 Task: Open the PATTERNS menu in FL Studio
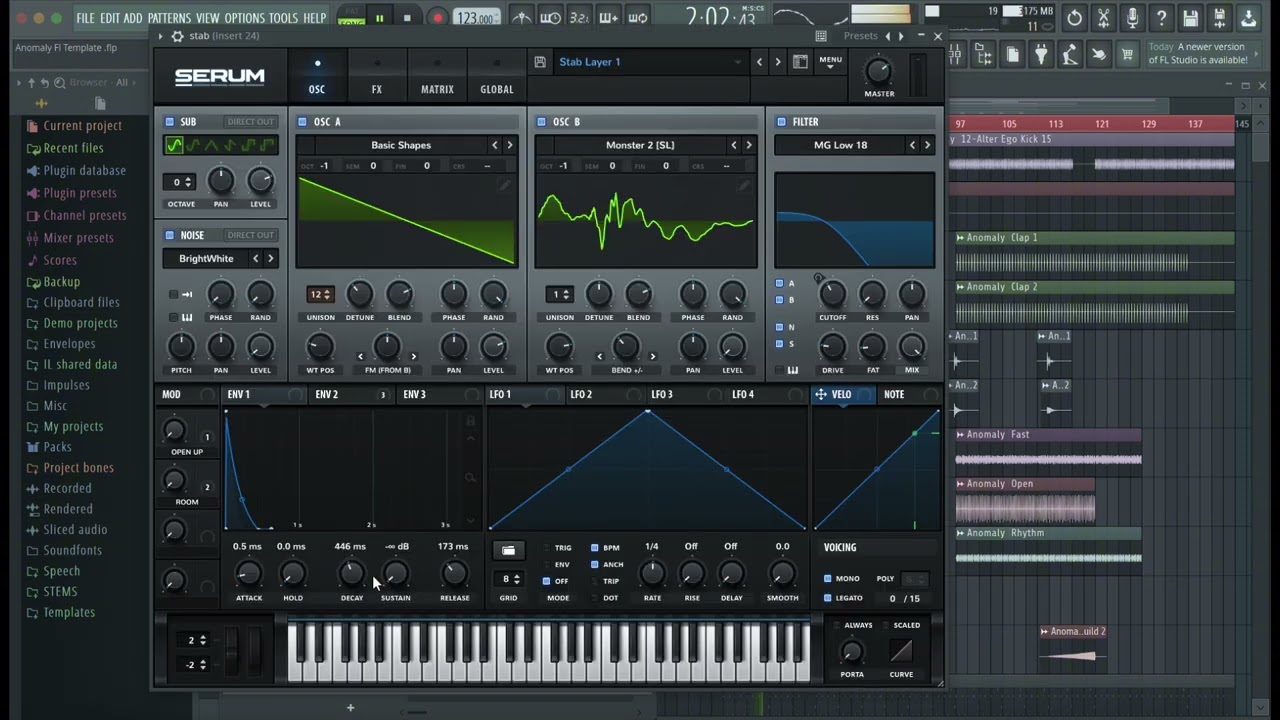(x=169, y=18)
